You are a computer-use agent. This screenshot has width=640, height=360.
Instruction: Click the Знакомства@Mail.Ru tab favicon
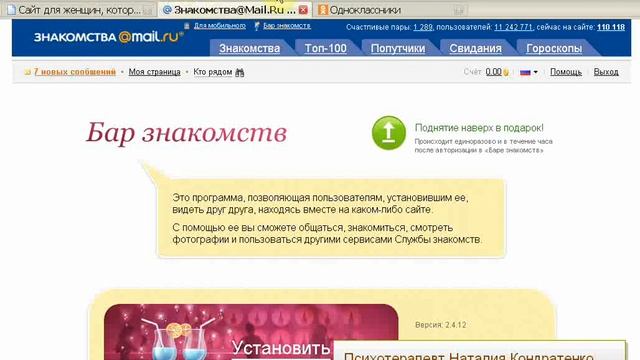(x=167, y=10)
